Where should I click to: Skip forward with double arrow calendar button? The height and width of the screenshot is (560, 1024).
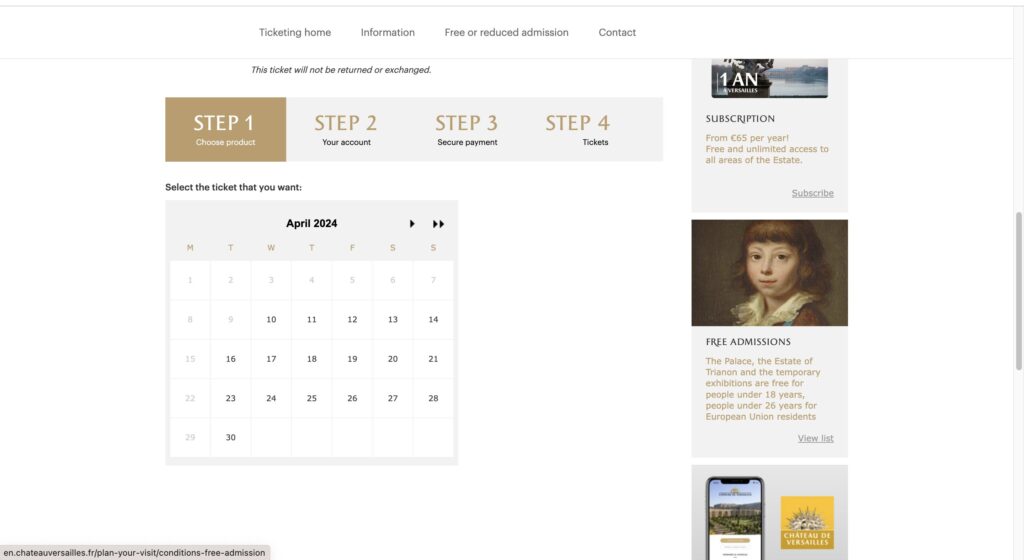tap(438, 224)
